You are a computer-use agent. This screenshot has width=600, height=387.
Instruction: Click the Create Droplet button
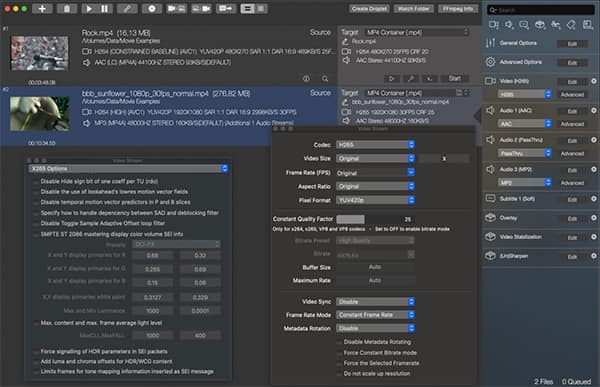(369, 8)
